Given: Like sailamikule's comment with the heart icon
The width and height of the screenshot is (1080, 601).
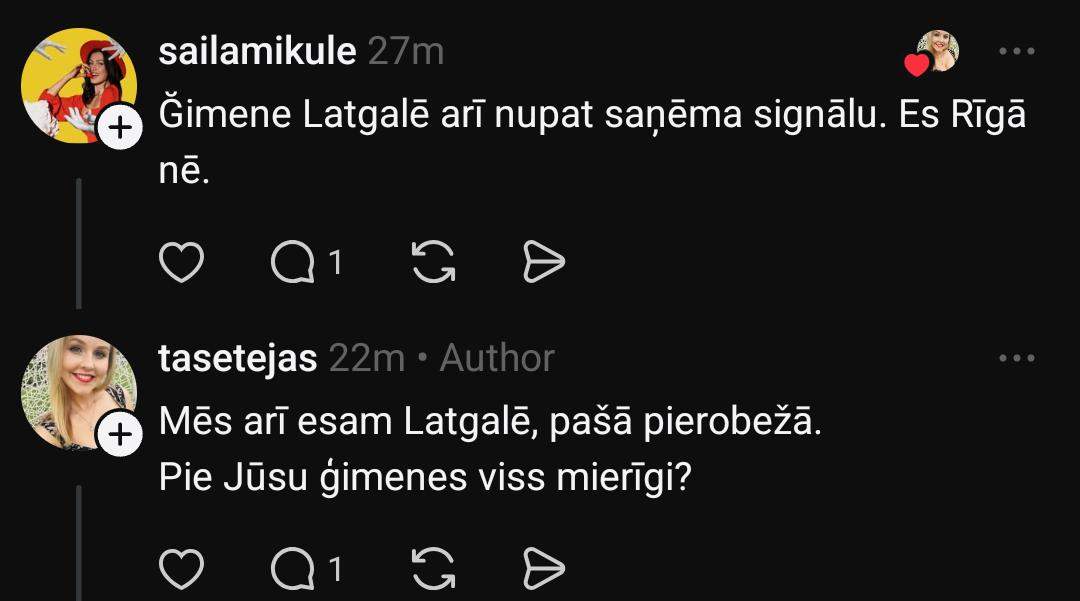Looking at the screenshot, I should click(x=181, y=262).
